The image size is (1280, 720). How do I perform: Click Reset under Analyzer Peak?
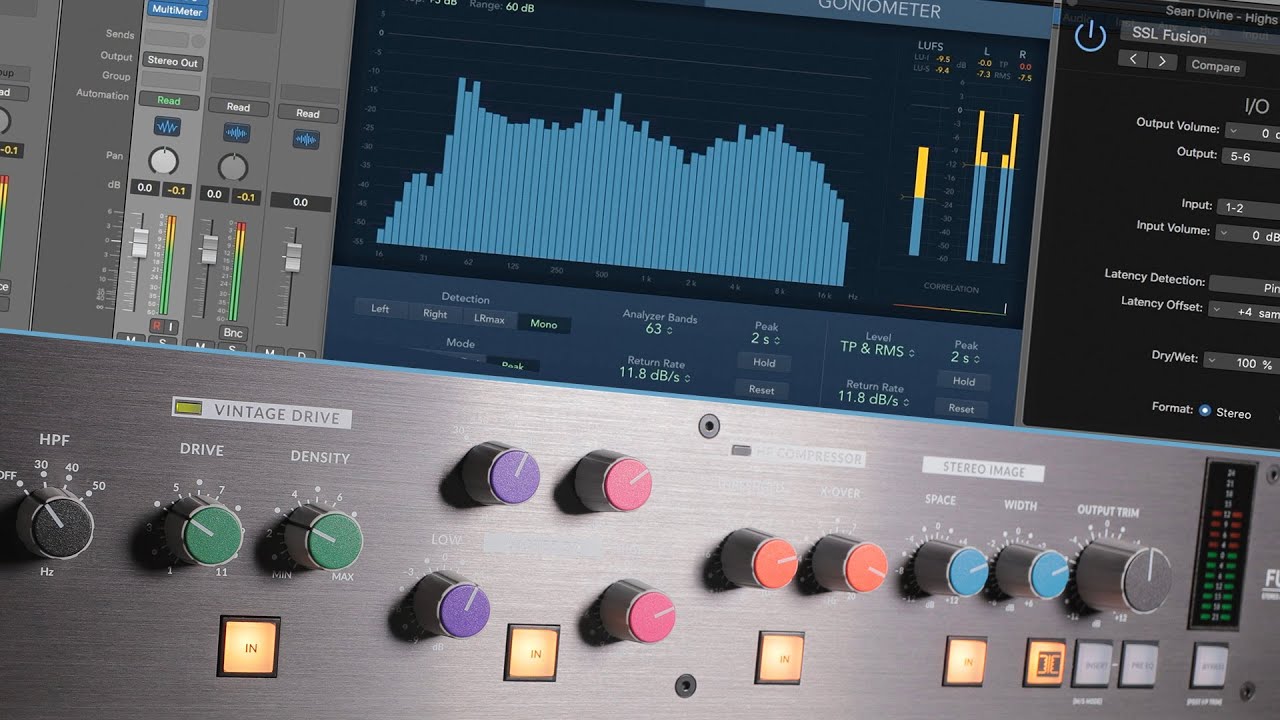point(762,390)
